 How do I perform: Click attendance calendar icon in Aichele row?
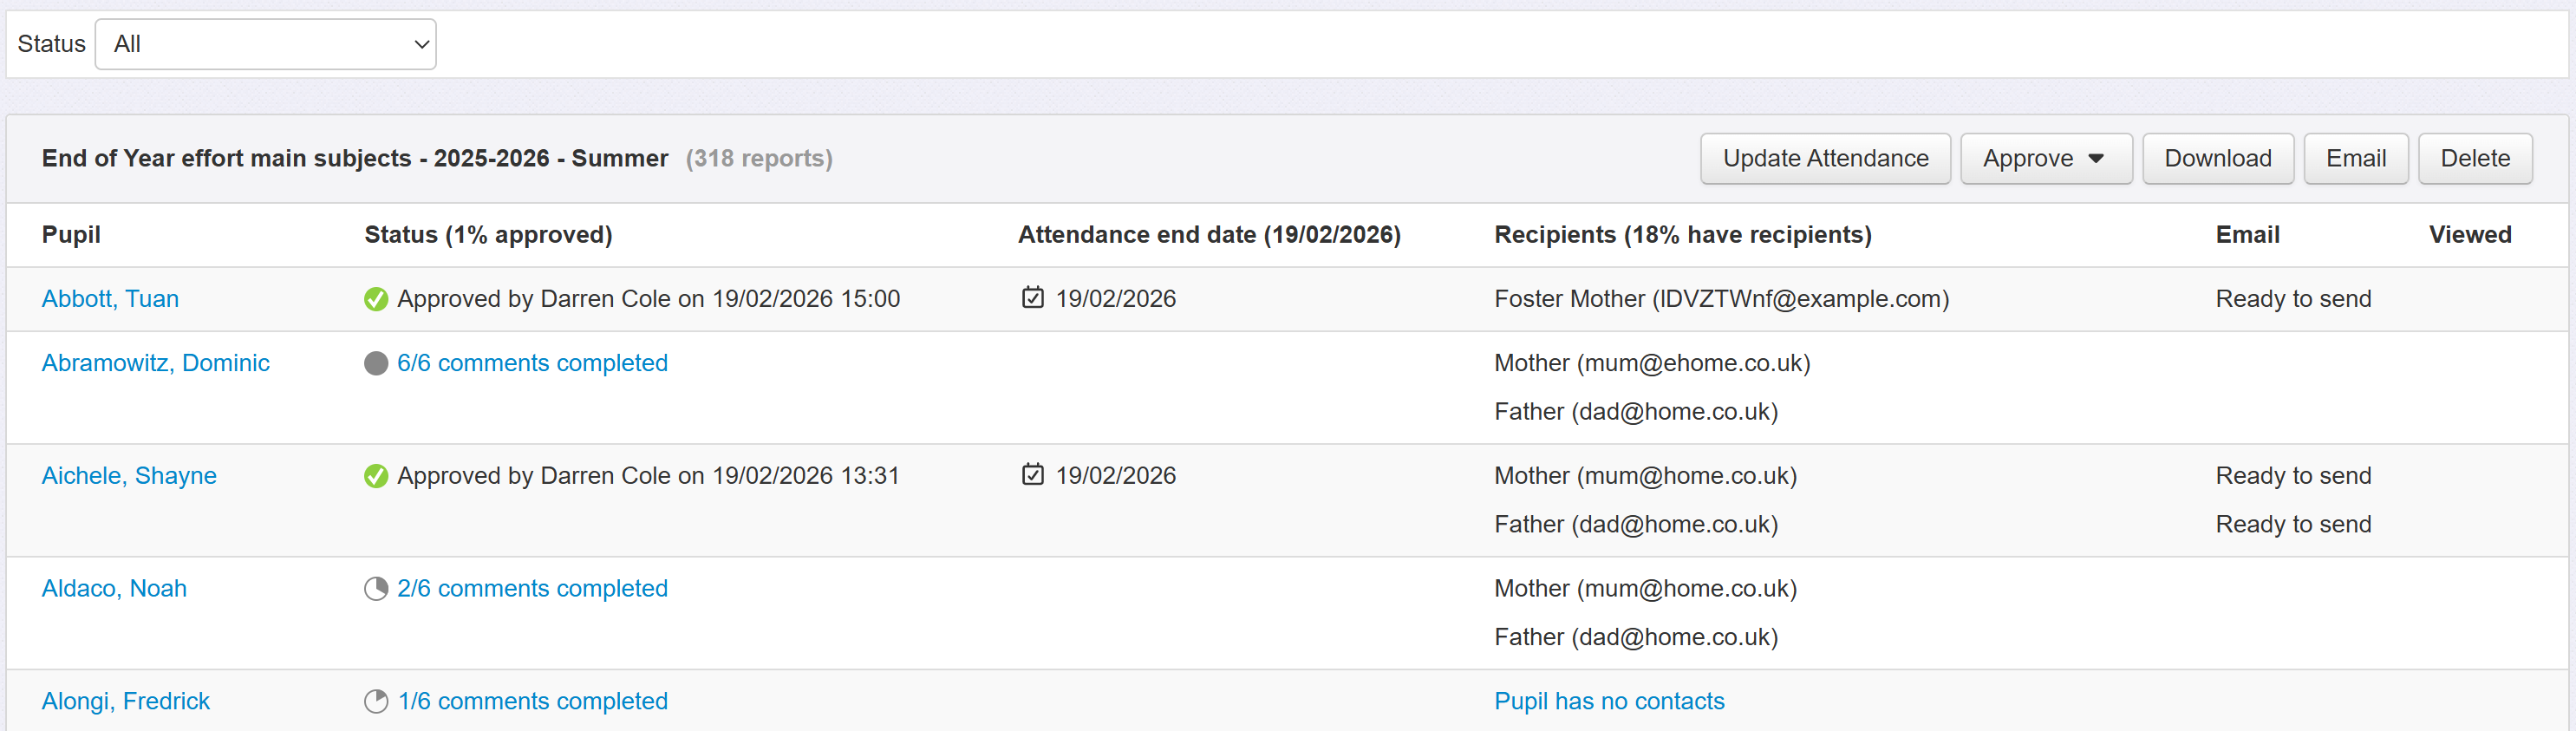[1032, 475]
